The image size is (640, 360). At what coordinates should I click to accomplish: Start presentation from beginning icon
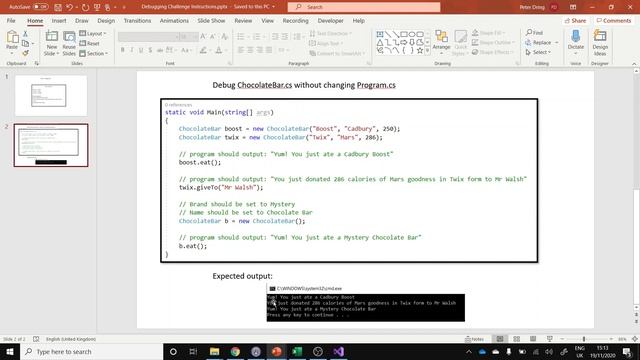(x=97, y=7)
